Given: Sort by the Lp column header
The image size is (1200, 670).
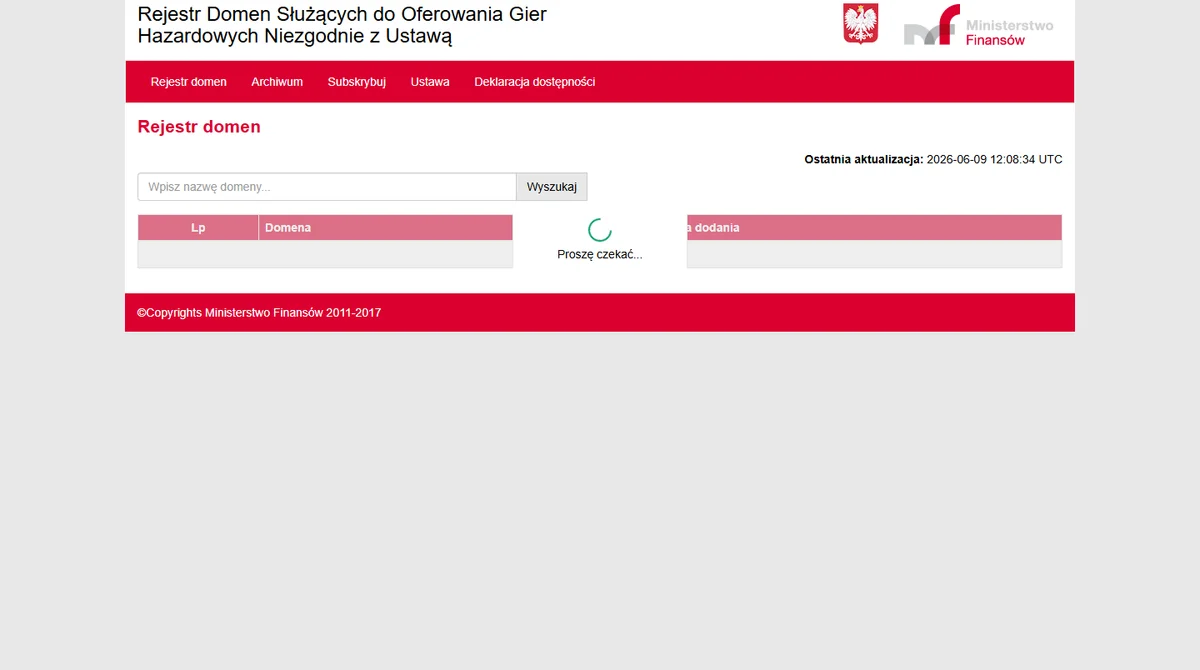Looking at the screenshot, I should coord(198,228).
